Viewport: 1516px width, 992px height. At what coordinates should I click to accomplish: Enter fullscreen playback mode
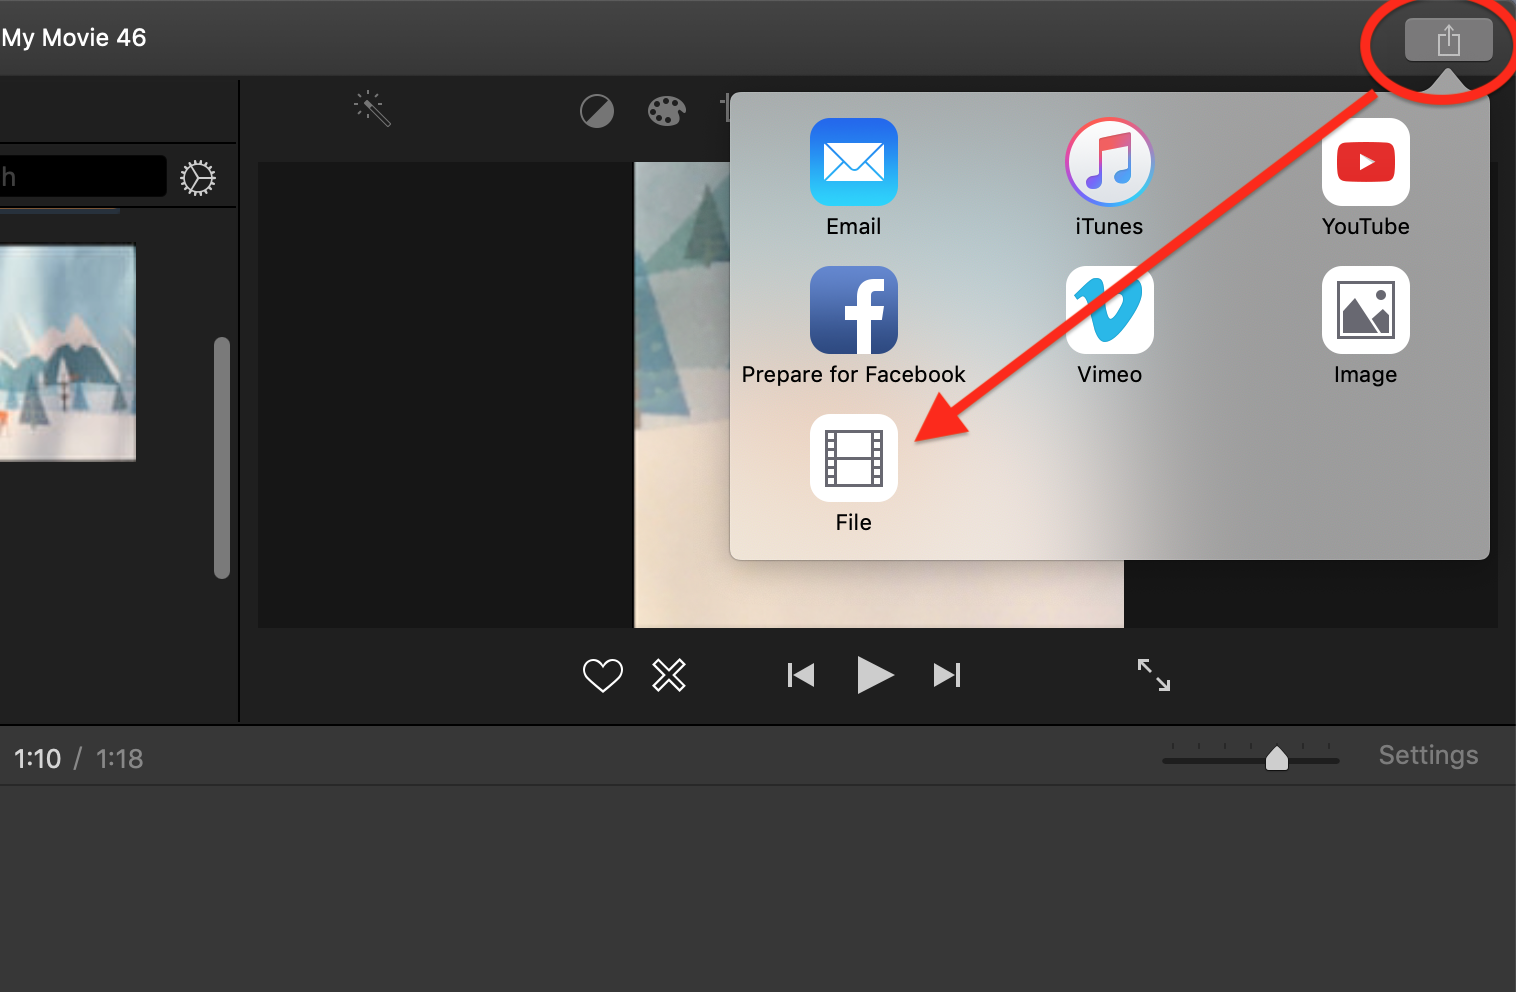click(x=1154, y=675)
